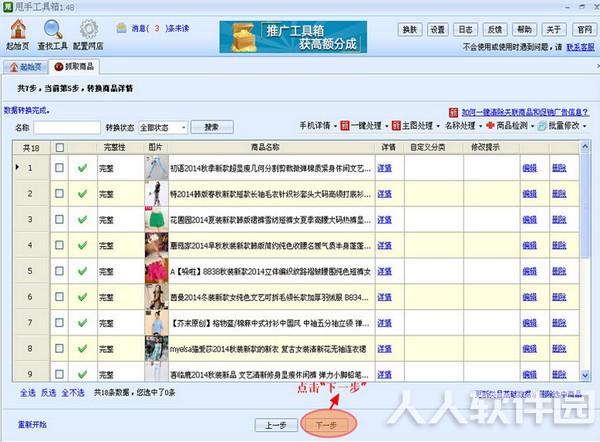This screenshot has height=442, width=600.
Task: Check the checkbox for row 1
Action: [59, 168]
